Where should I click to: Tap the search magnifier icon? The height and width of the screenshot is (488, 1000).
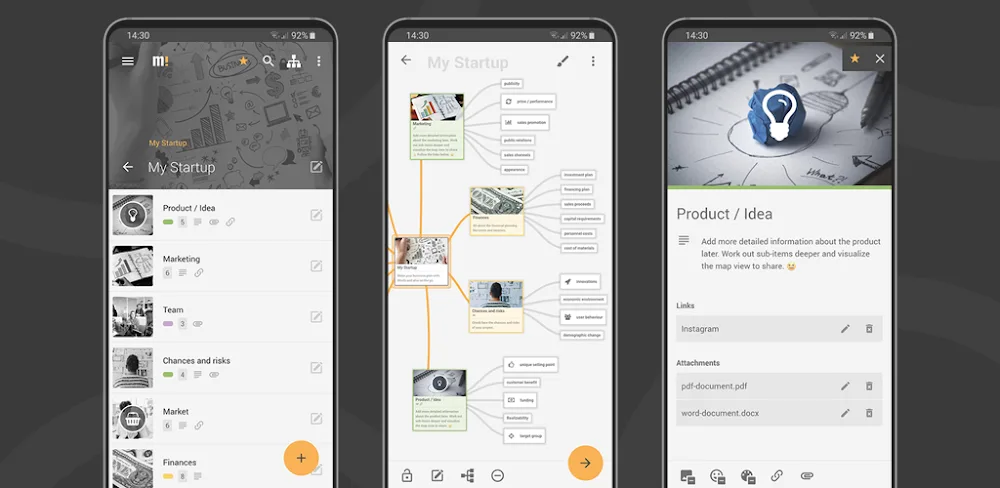[x=268, y=61]
